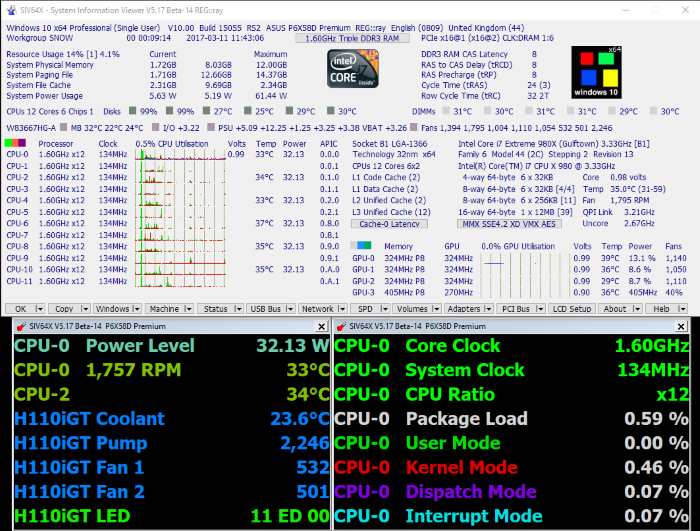Viewport: 700px width, 531px height.
Task: Click the CPU-11 utilisation graph row
Action: pyautogui.click(x=180, y=281)
